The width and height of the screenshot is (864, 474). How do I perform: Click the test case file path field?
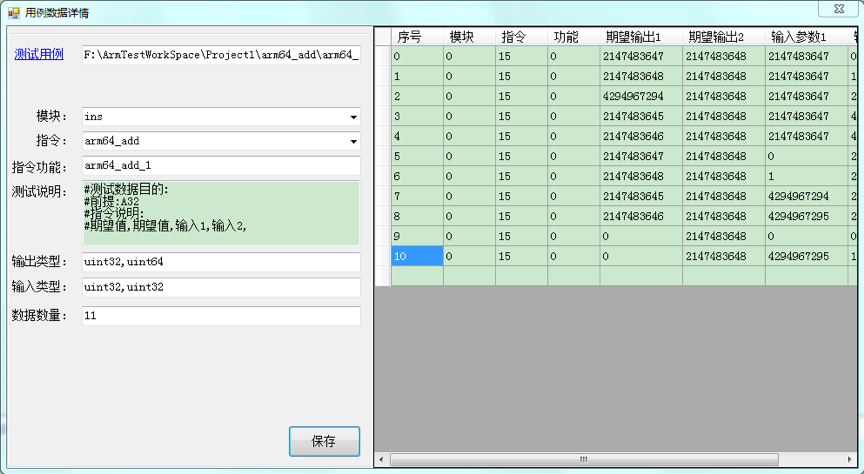pyautogui.click(x=220, y=54)
